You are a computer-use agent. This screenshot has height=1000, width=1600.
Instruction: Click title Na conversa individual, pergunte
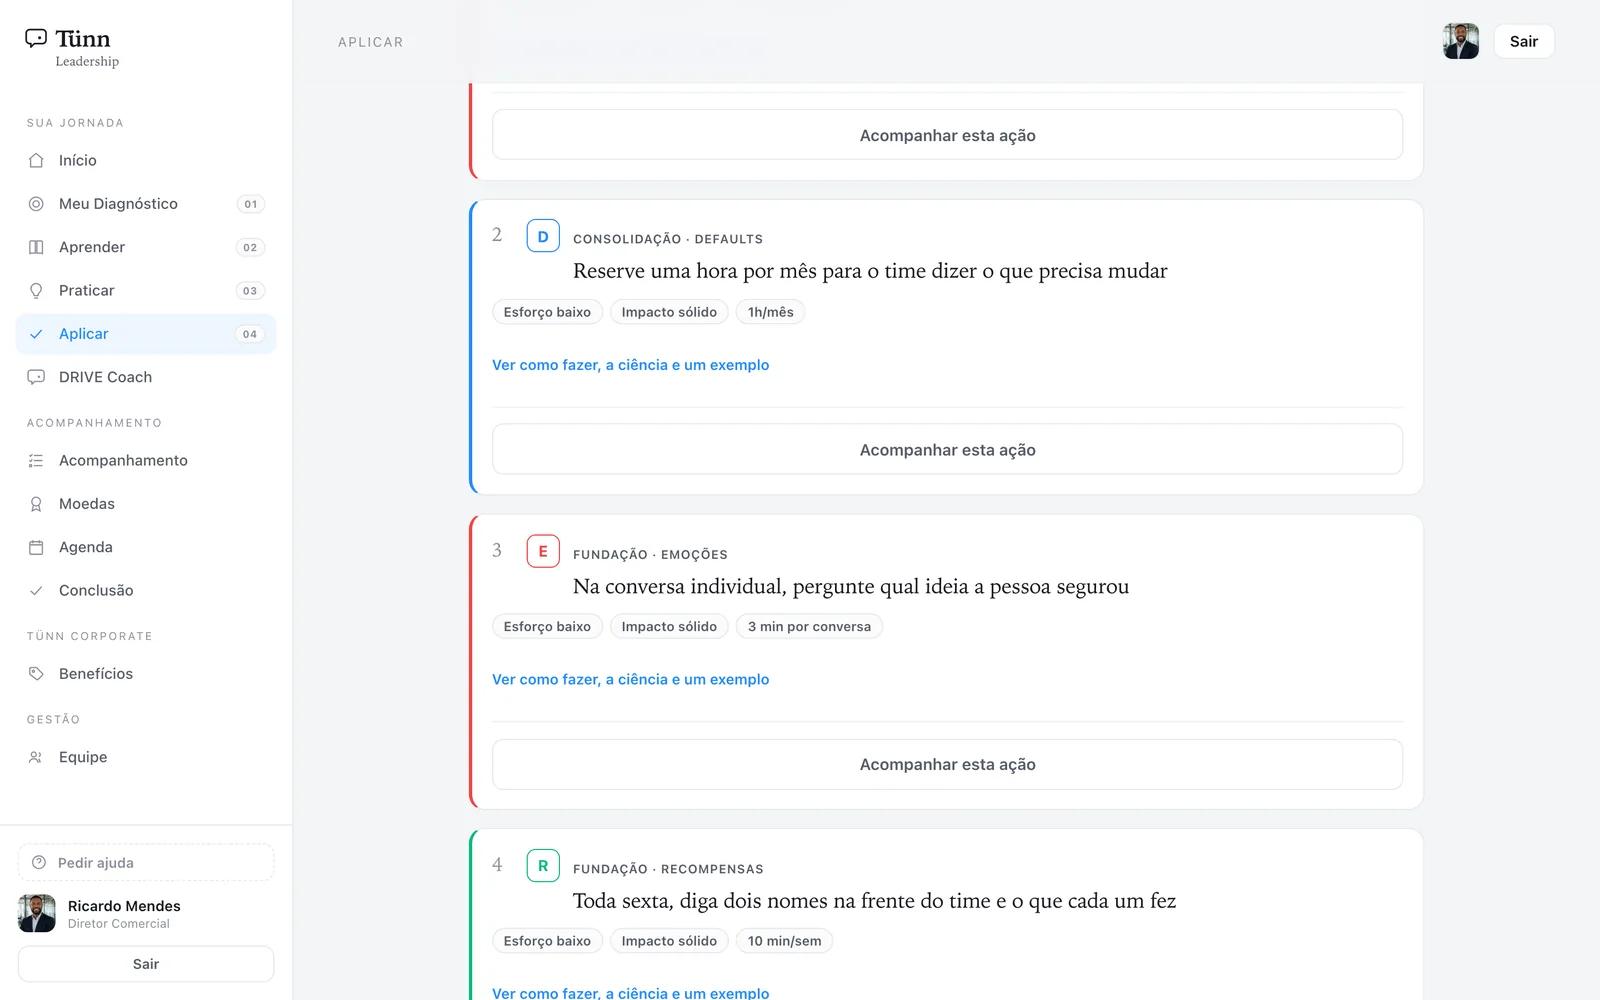851,586
